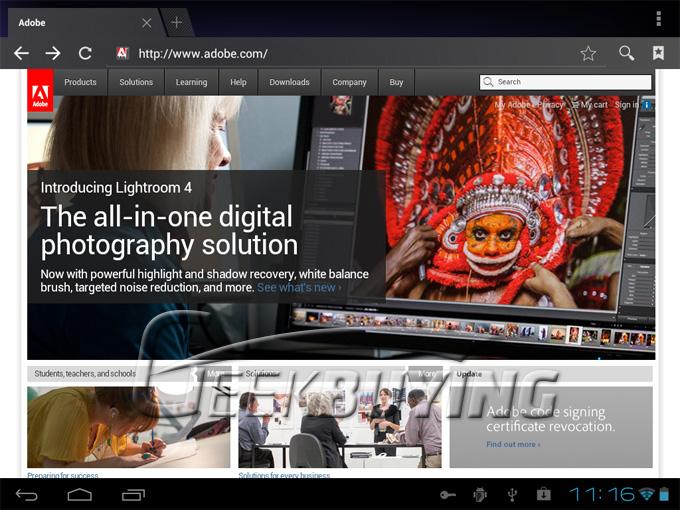Tap the Android debug icon in status bar
Image resolution: width=680 pixels, height=510 pixels.
coord(480,494)
